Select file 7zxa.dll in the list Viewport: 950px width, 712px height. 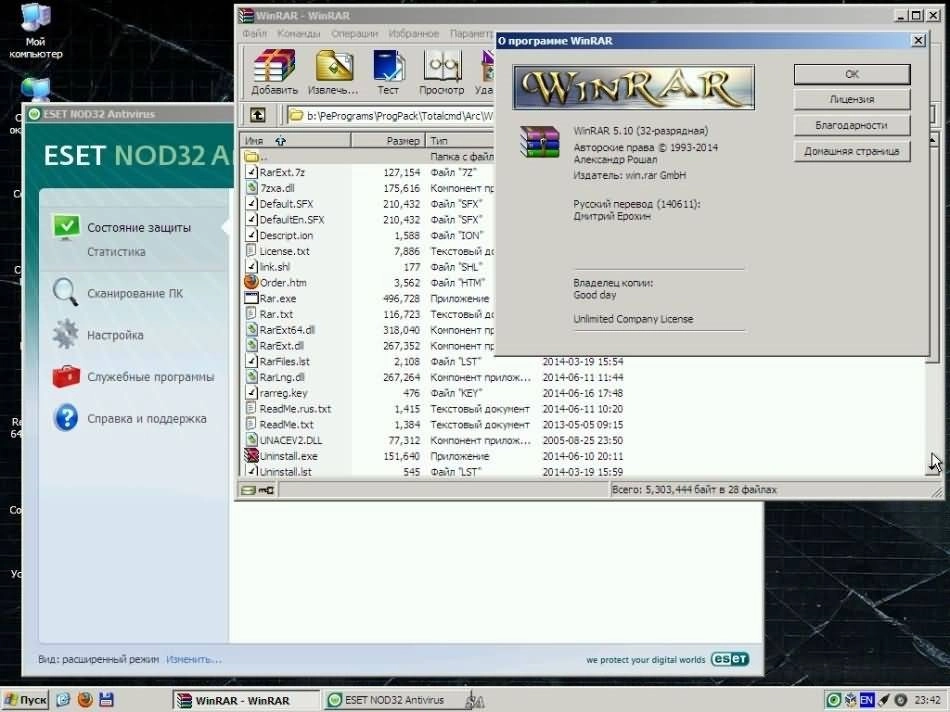pos(277,188)
